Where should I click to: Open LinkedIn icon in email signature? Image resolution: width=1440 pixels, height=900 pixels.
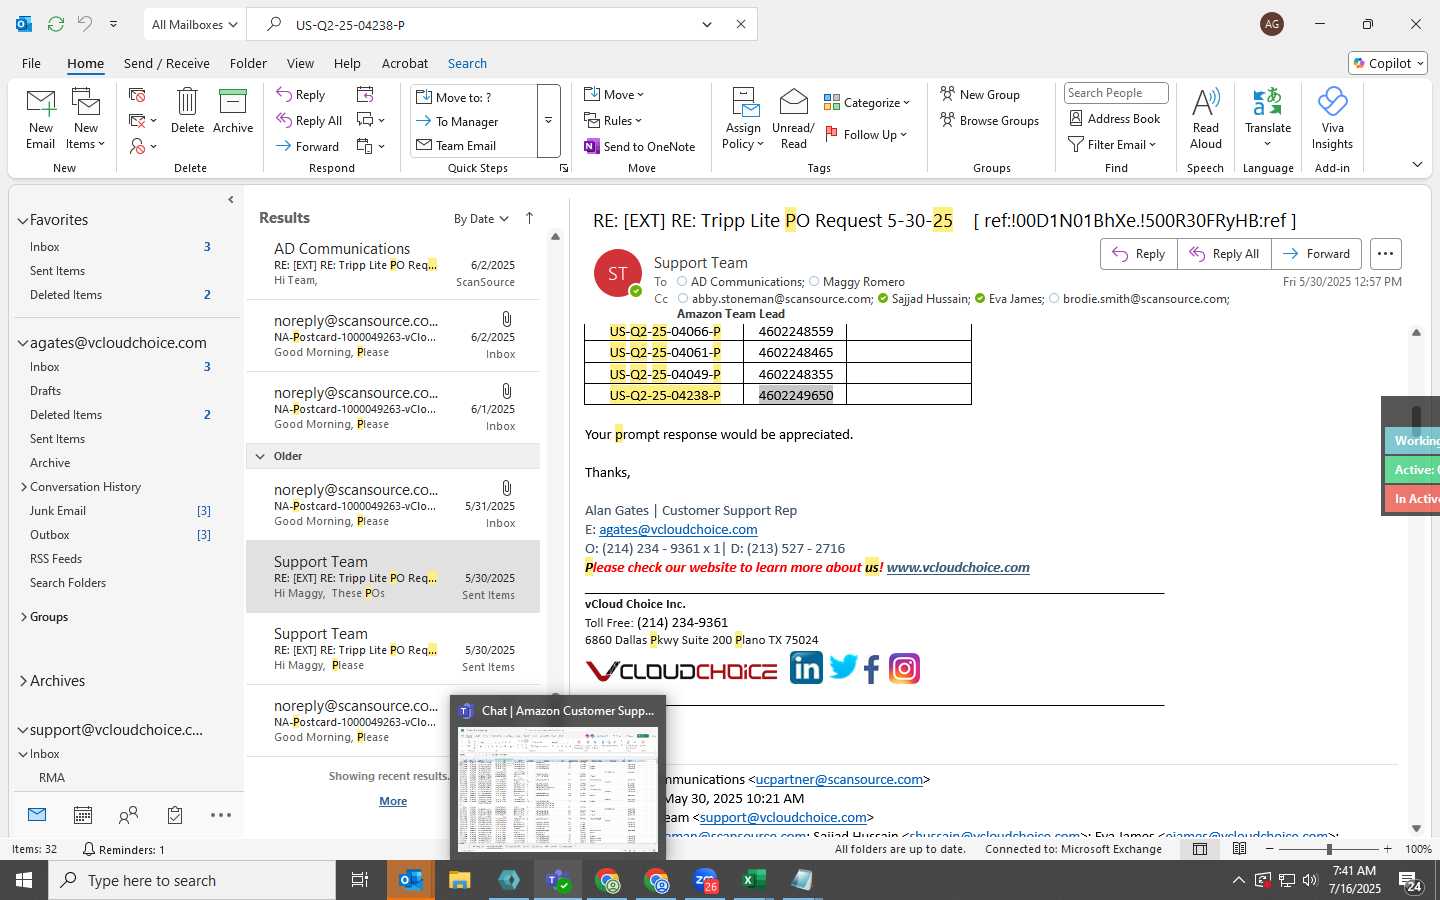point(806,668)
